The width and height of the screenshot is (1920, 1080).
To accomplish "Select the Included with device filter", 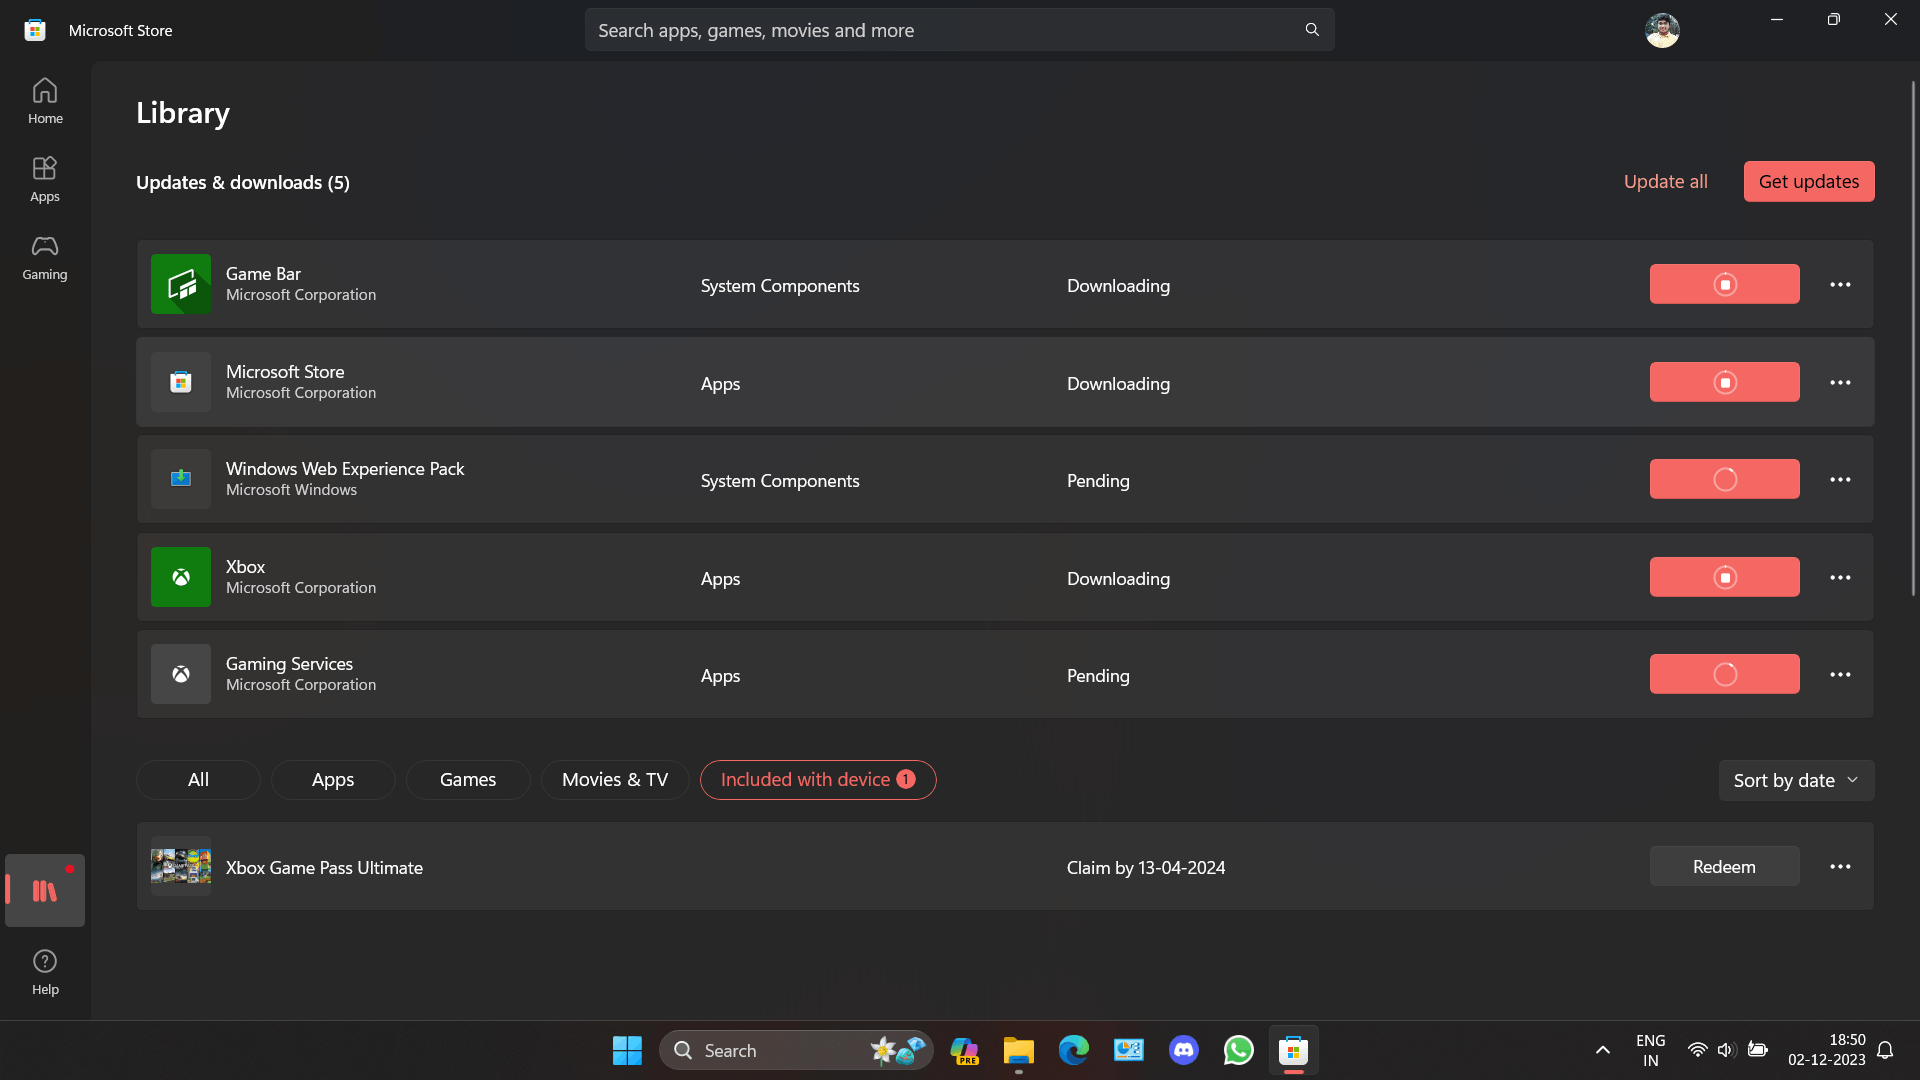I will coord(818,780).
